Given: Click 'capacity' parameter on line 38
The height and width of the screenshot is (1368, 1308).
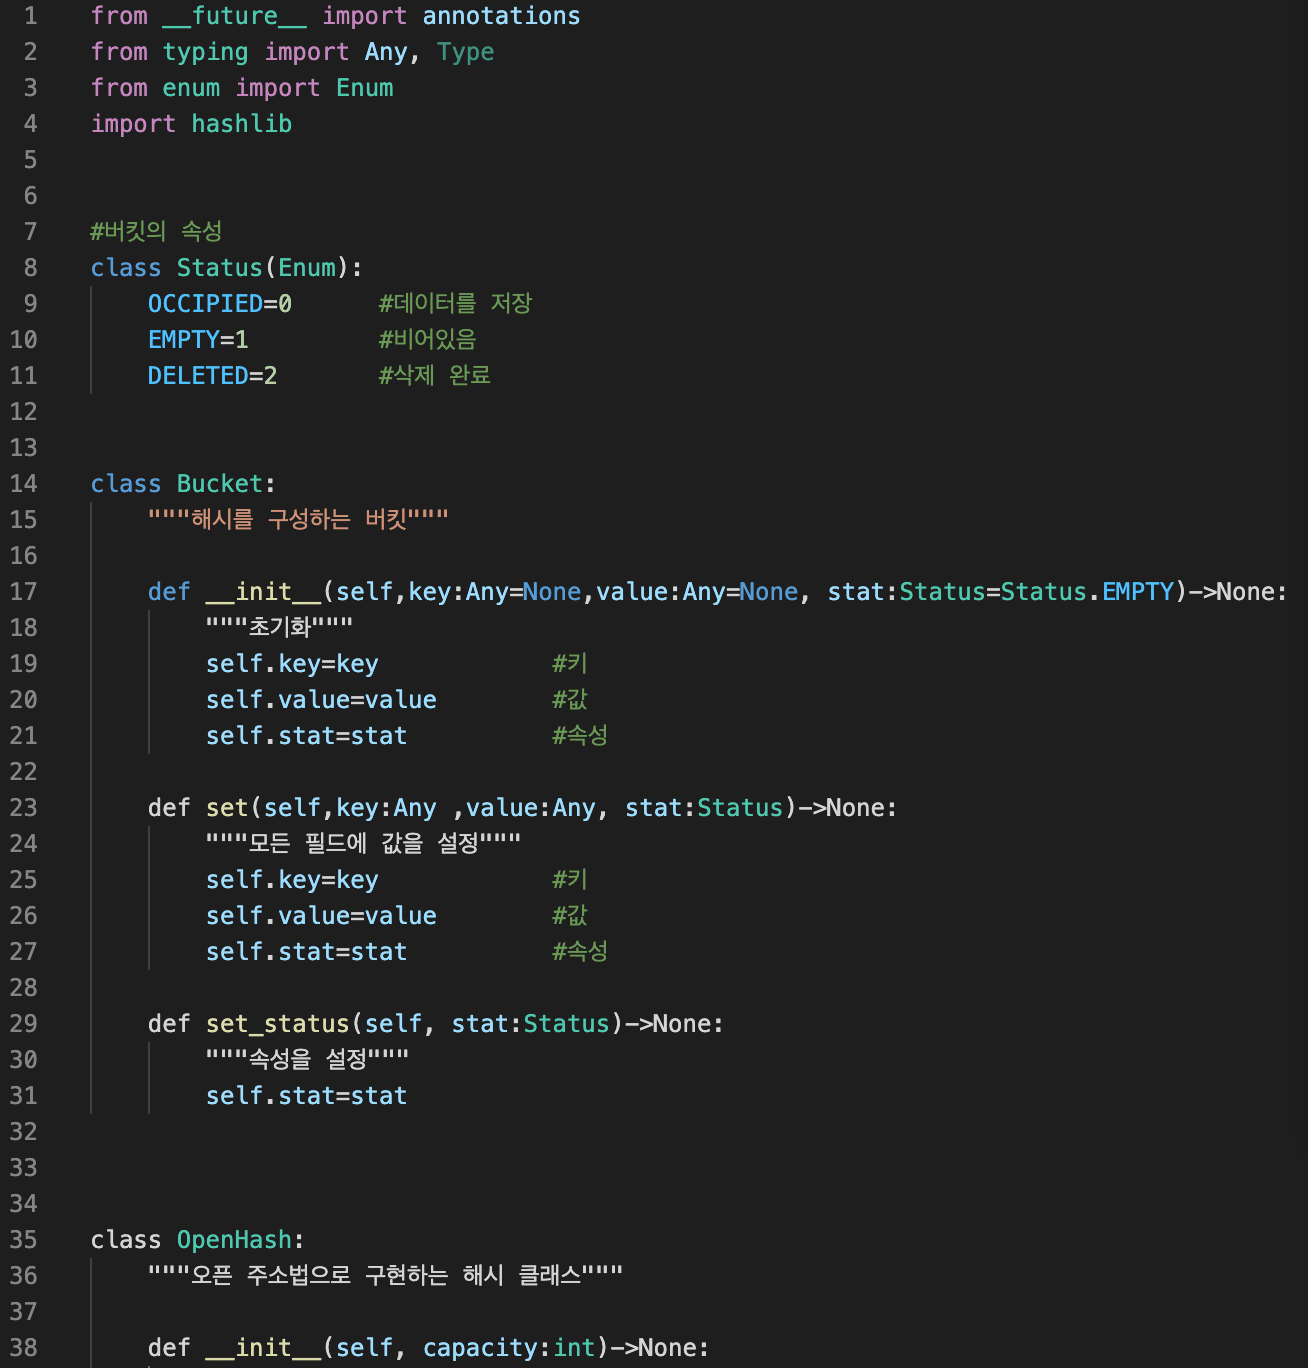Looking at the screenshot, I should pyautogui.click(x=479, y=1348).
